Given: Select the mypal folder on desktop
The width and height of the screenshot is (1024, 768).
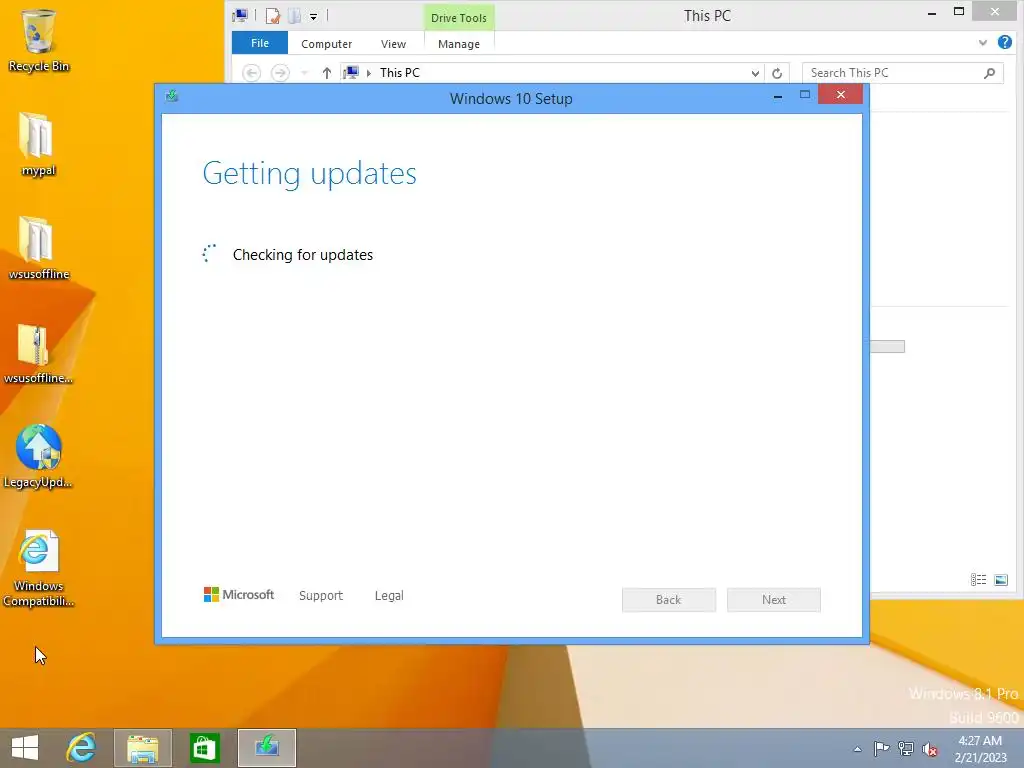Looking at the screenshot, I should 38,144.
